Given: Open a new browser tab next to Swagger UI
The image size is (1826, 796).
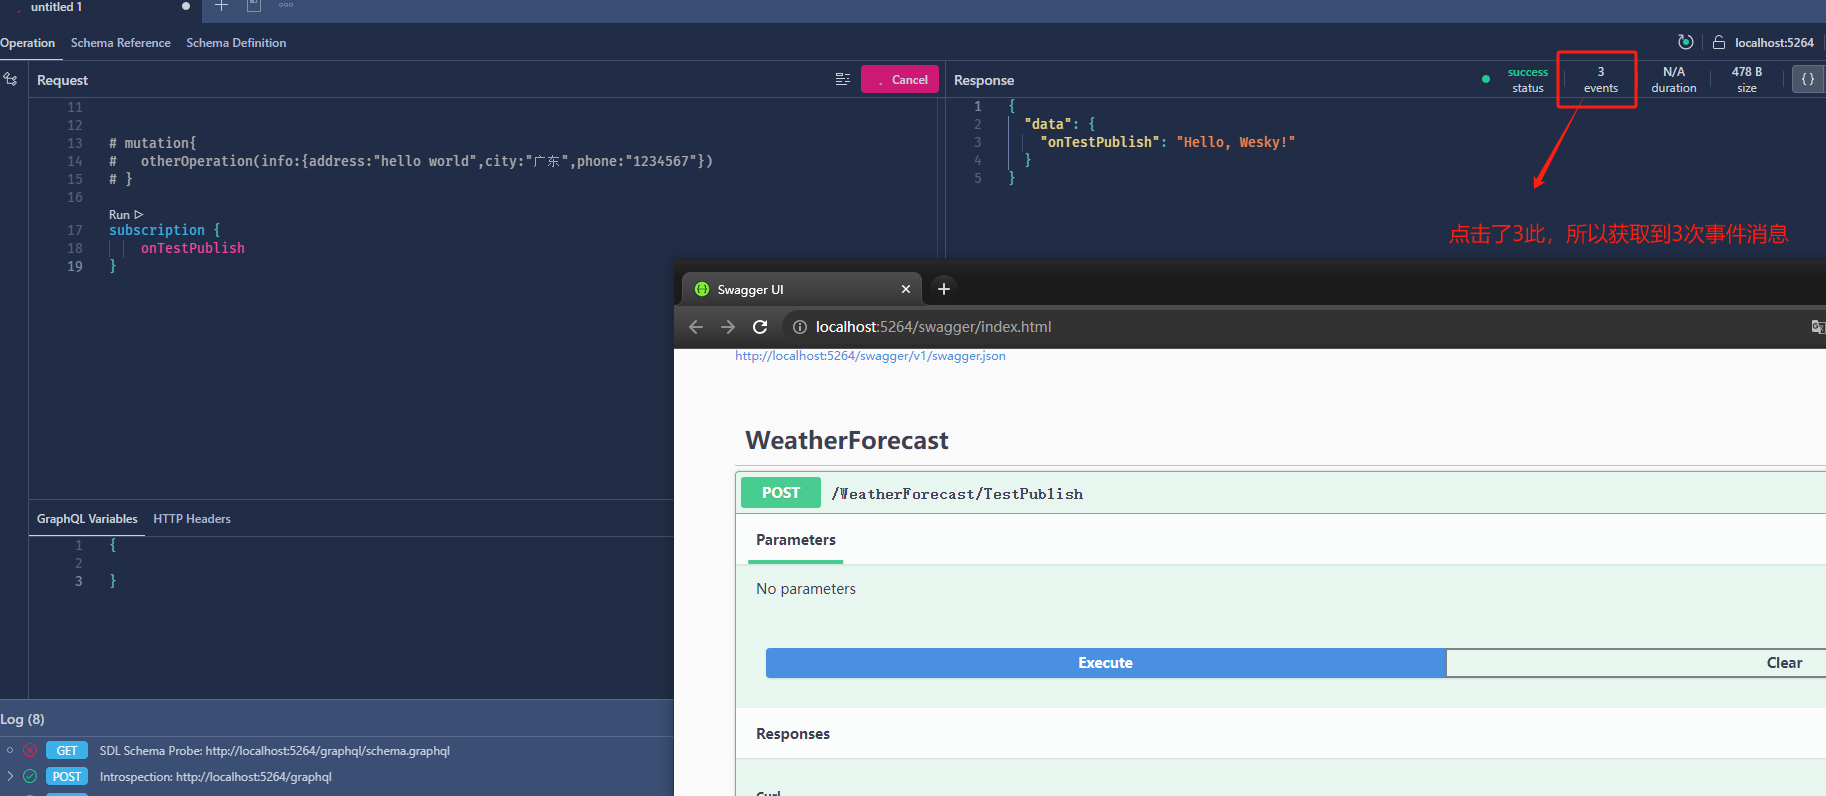Looking at the screenshot, I should coord(943,289).
